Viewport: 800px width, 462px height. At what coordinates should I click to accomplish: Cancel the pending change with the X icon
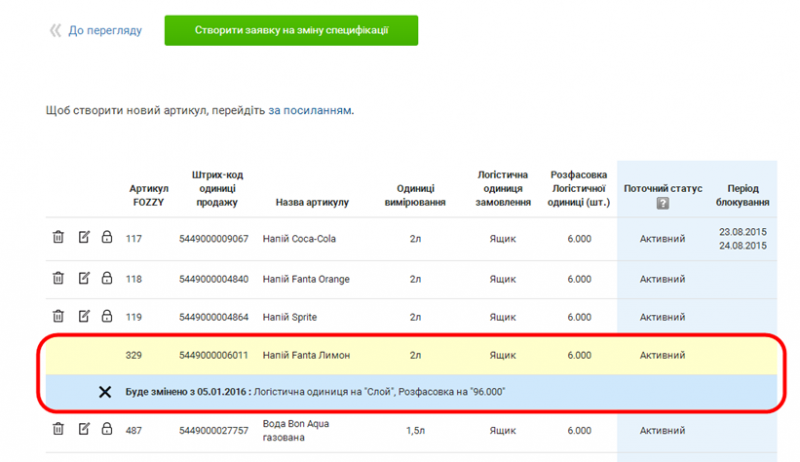pyautogui.click(x=105, y=391)
